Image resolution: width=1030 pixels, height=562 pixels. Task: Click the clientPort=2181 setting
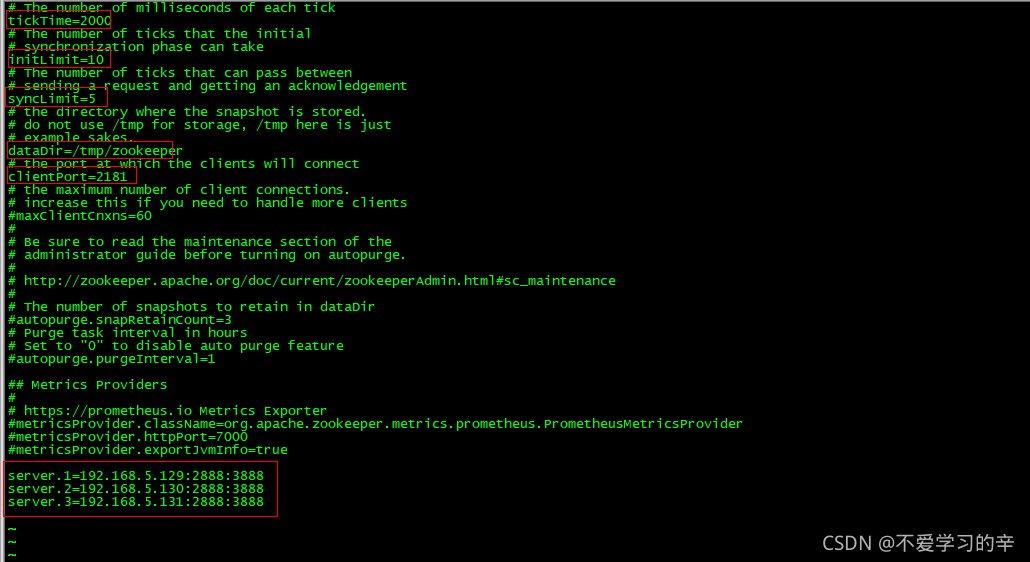(68, 177)
